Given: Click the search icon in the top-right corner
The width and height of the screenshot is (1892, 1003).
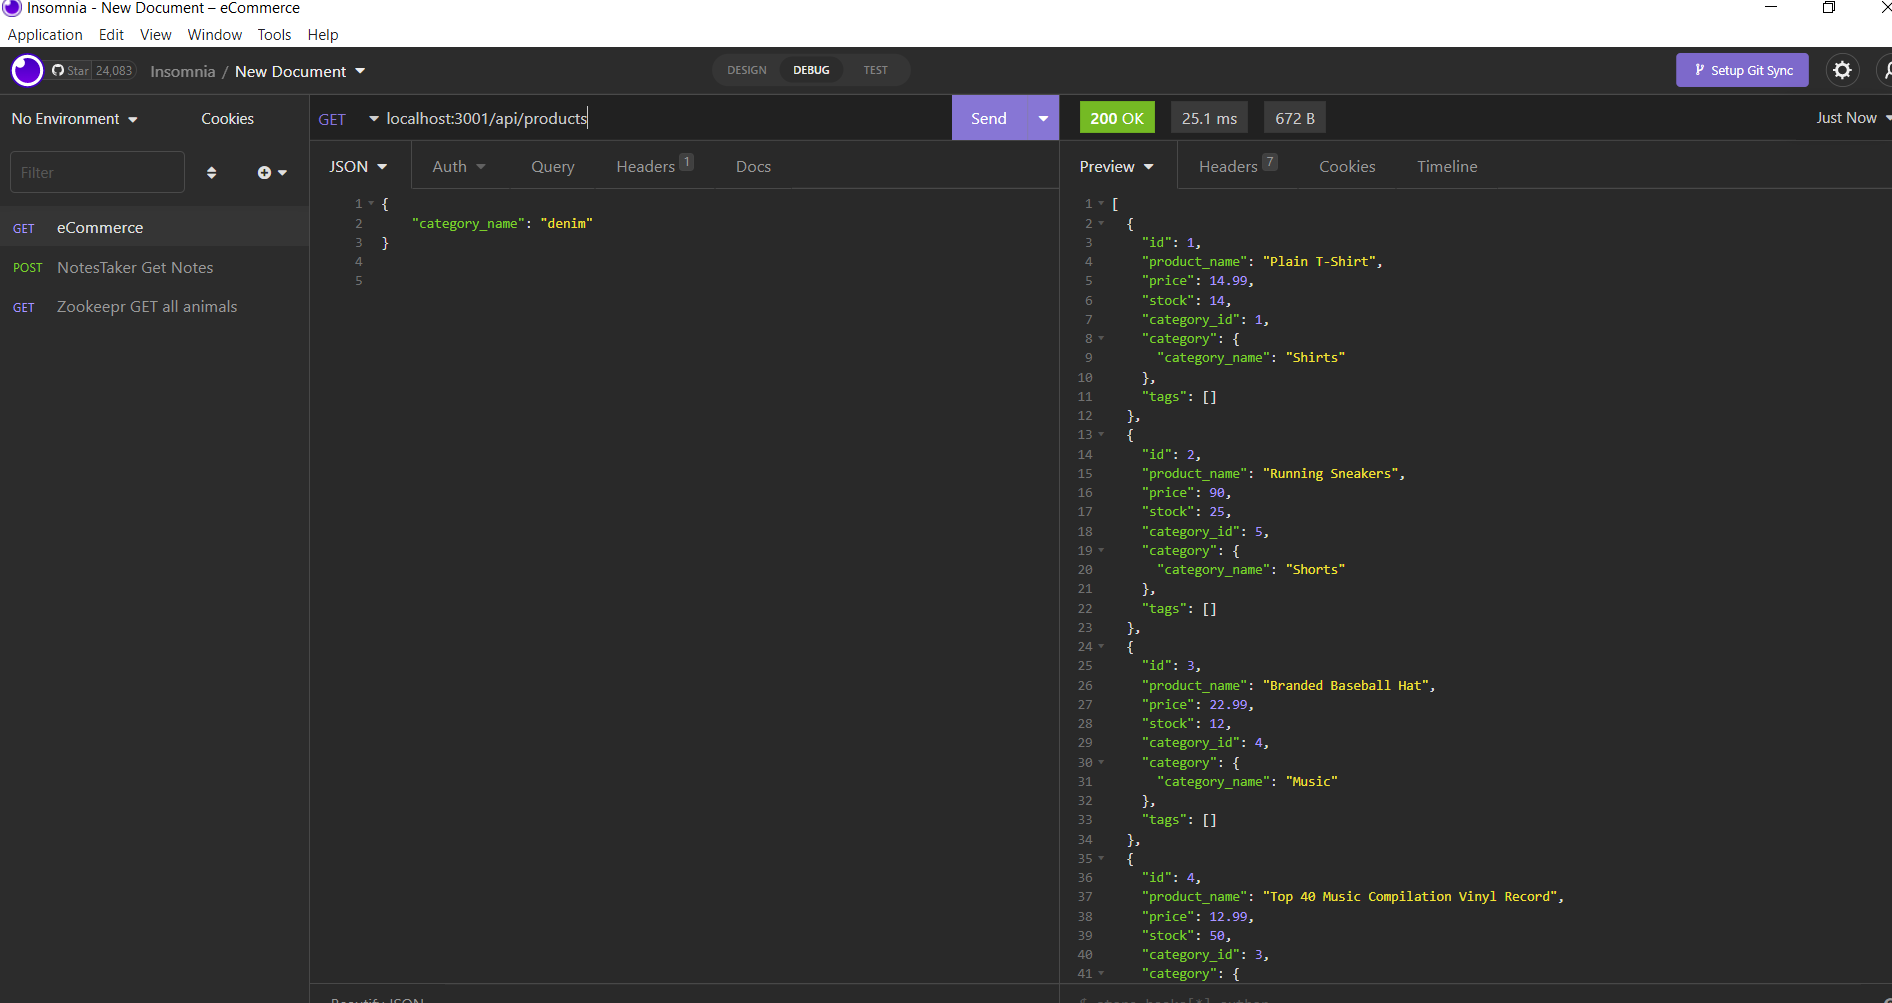Looking at the screenshot, I should (x=1886, y=70).
